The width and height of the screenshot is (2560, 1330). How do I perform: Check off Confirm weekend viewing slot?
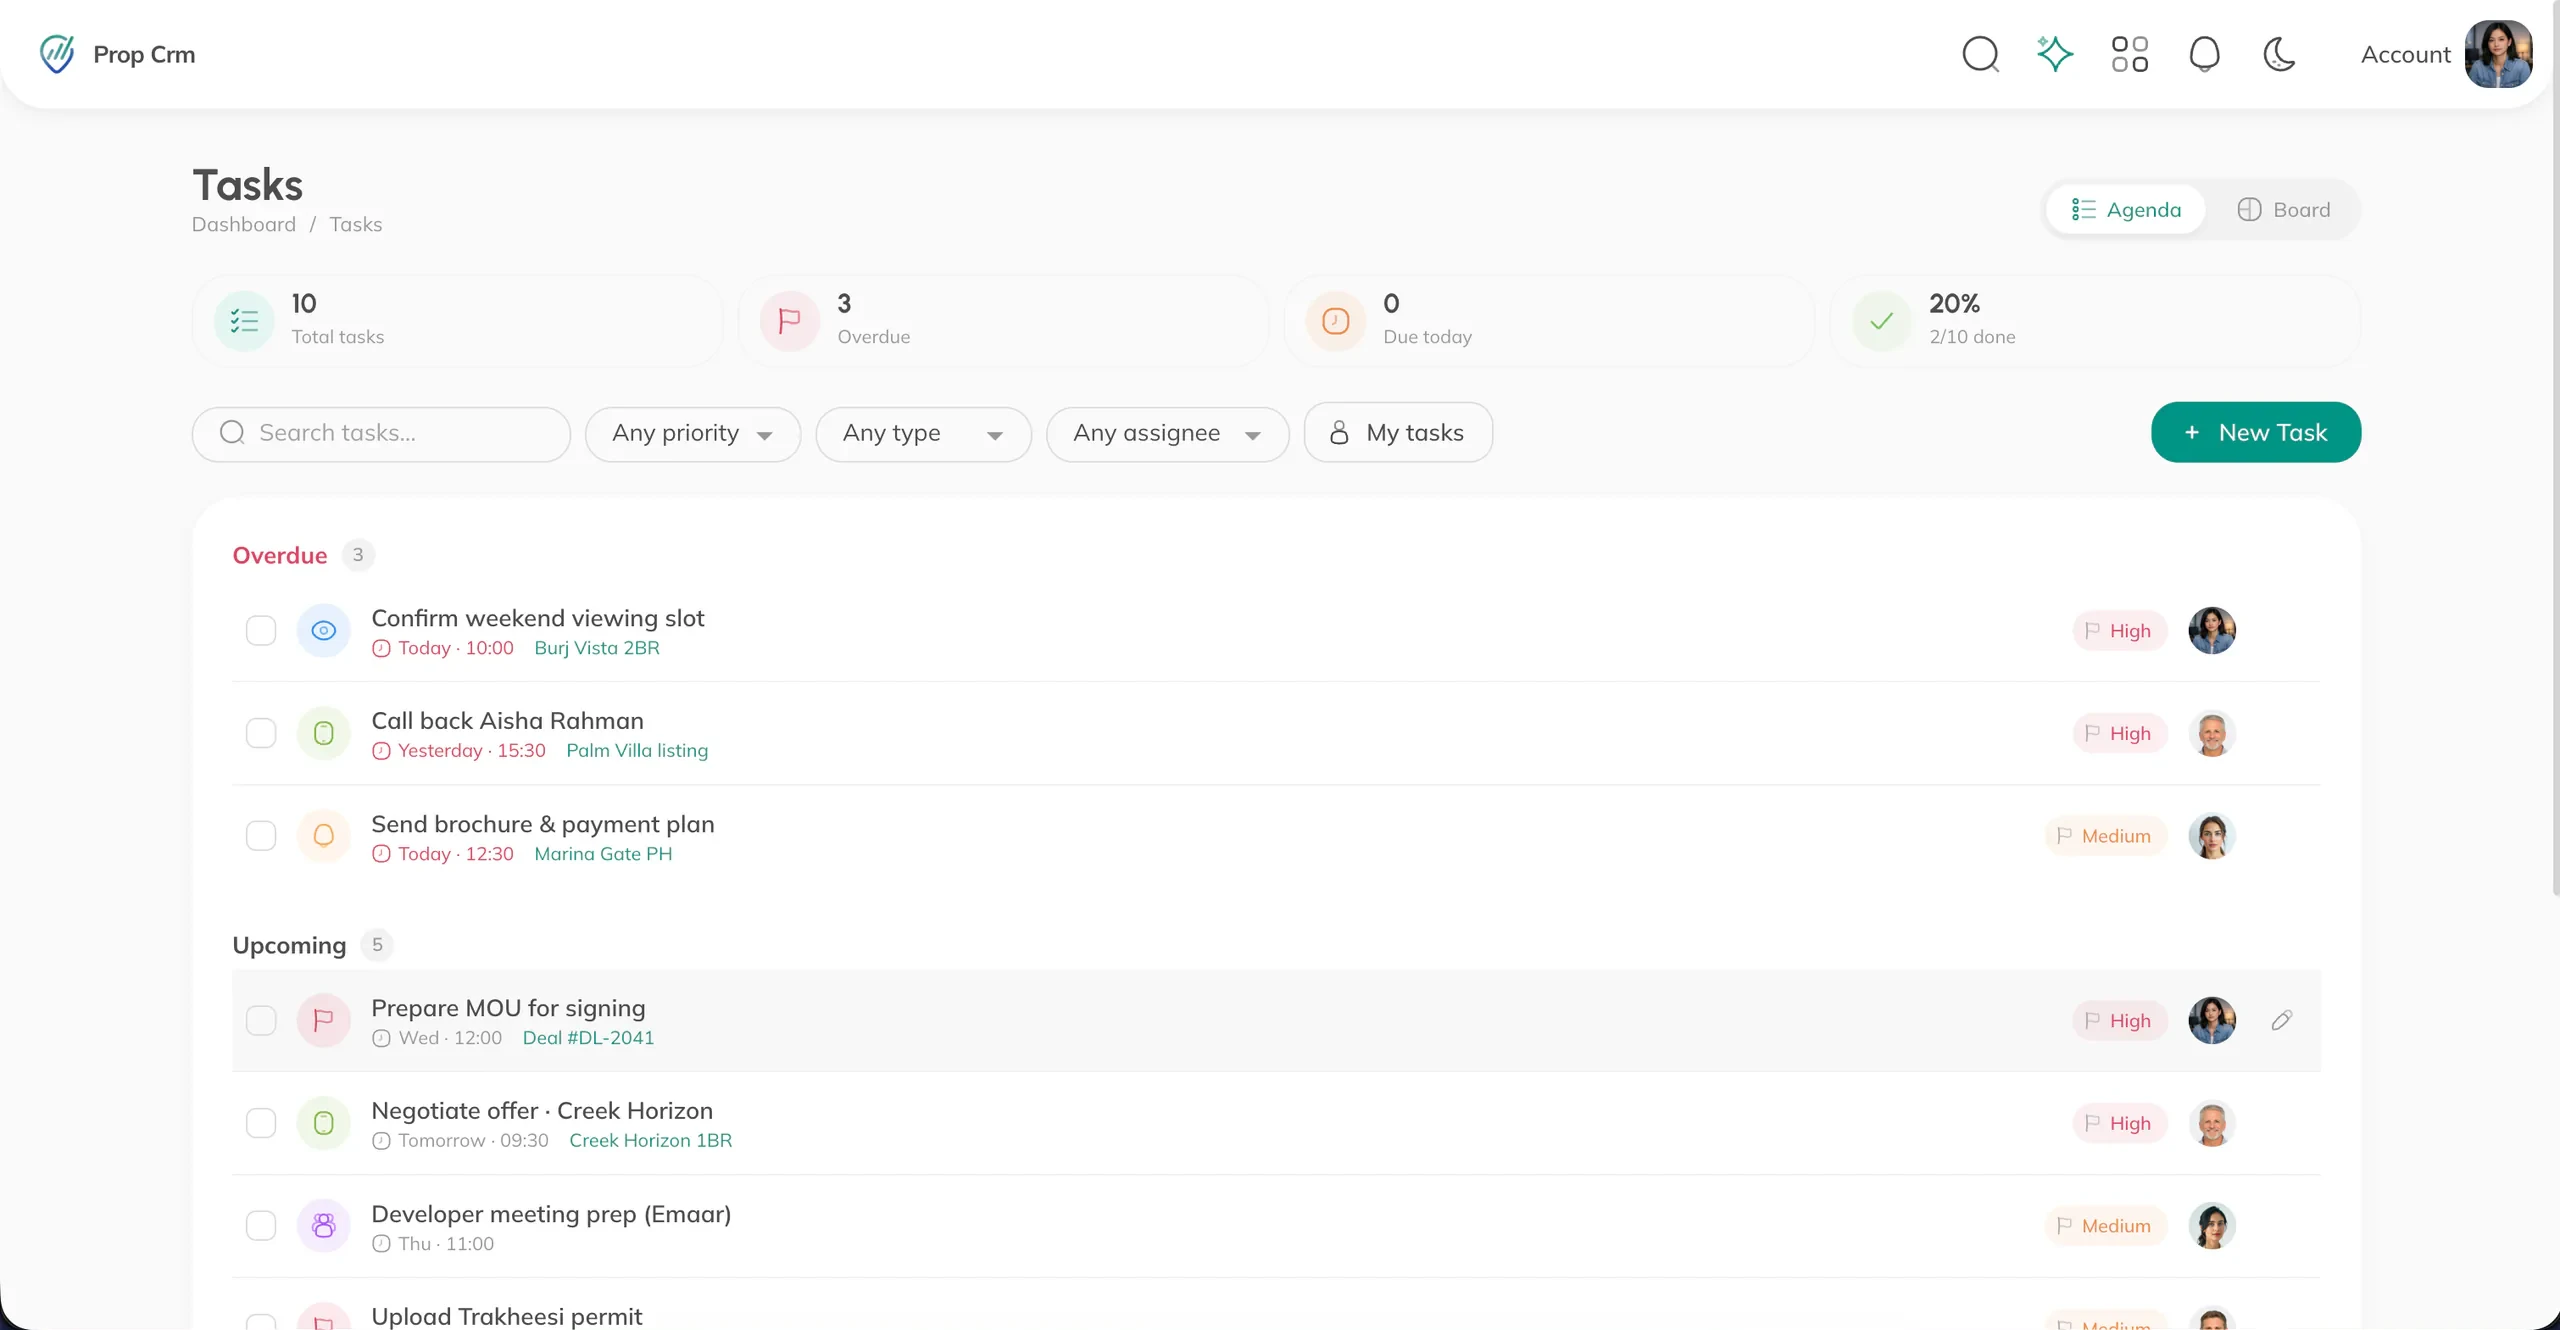[x=261, y=631]
